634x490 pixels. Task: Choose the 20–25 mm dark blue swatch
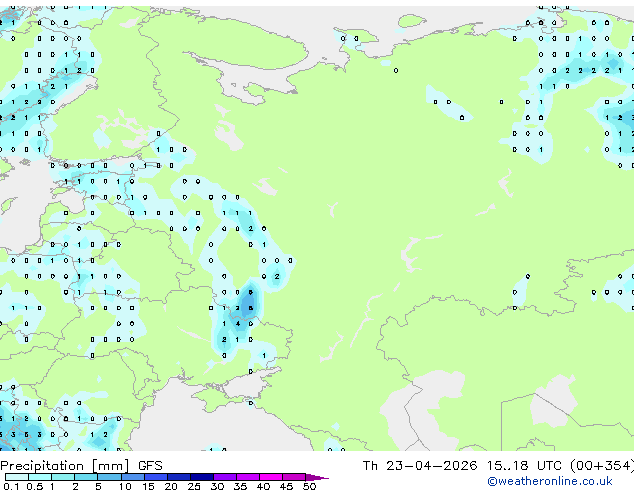point(178,477)
